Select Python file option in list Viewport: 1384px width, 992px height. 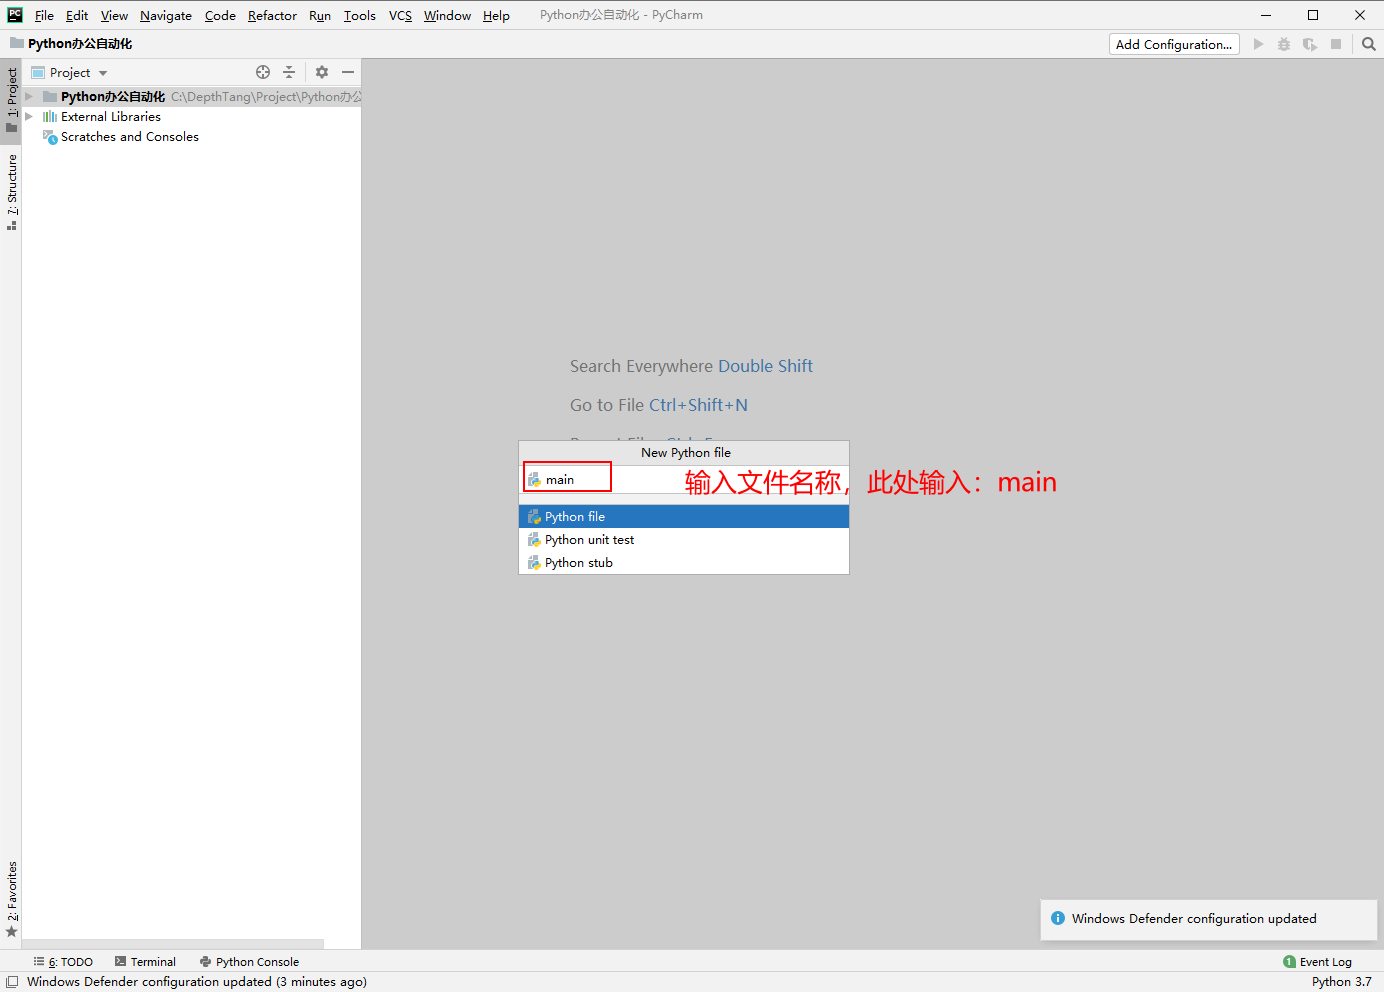pyautogui.click(x=684, y=516)
